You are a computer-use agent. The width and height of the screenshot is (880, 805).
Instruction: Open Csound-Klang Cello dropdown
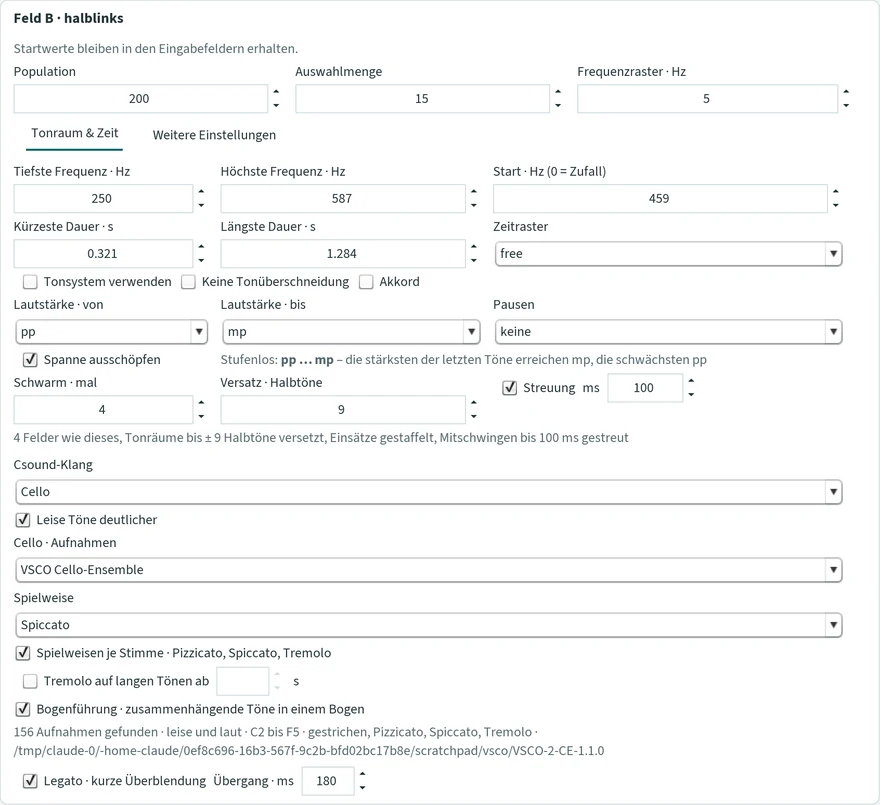coord(429,492)
